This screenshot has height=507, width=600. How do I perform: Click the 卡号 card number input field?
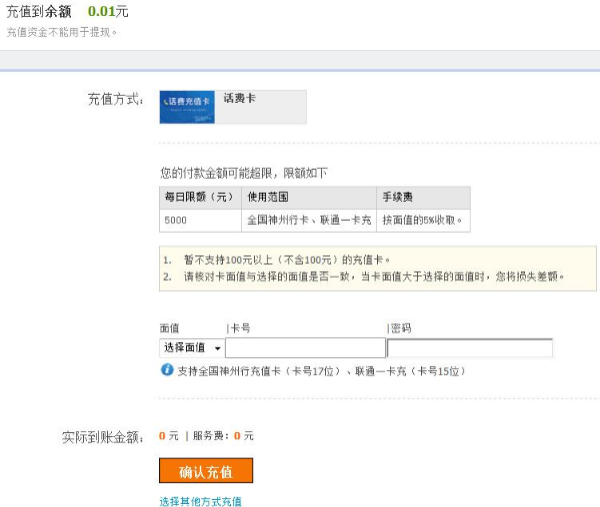tap(305, 348)
